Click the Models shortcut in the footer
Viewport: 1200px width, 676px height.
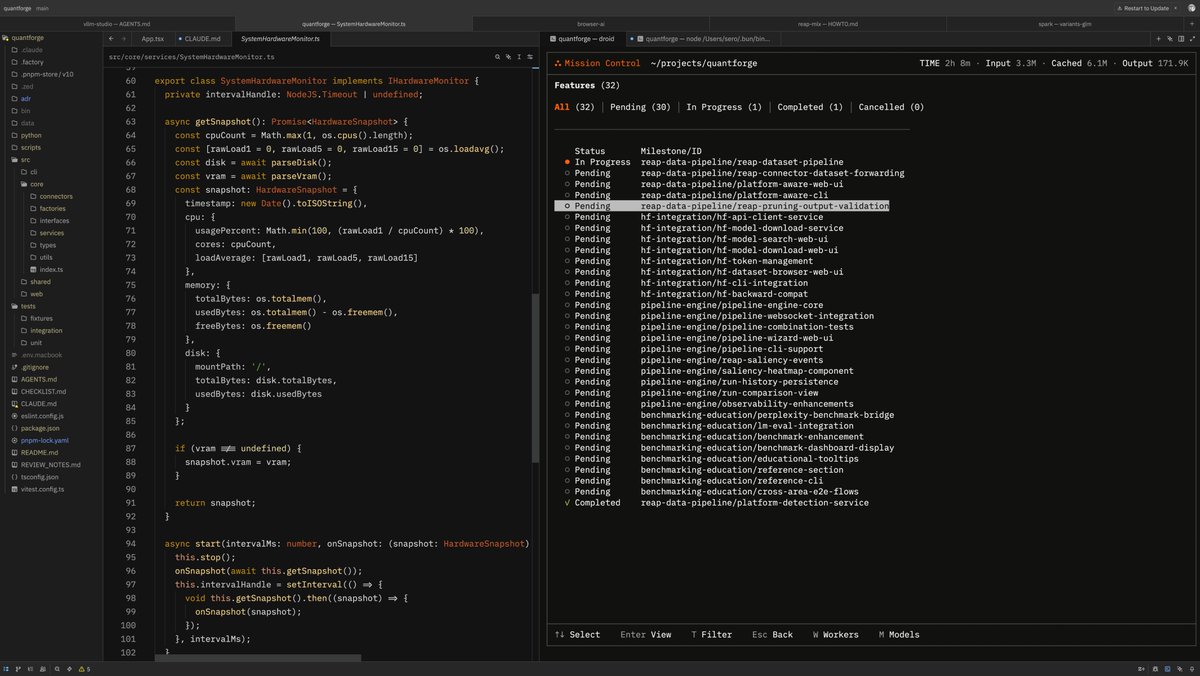[898, 634]
